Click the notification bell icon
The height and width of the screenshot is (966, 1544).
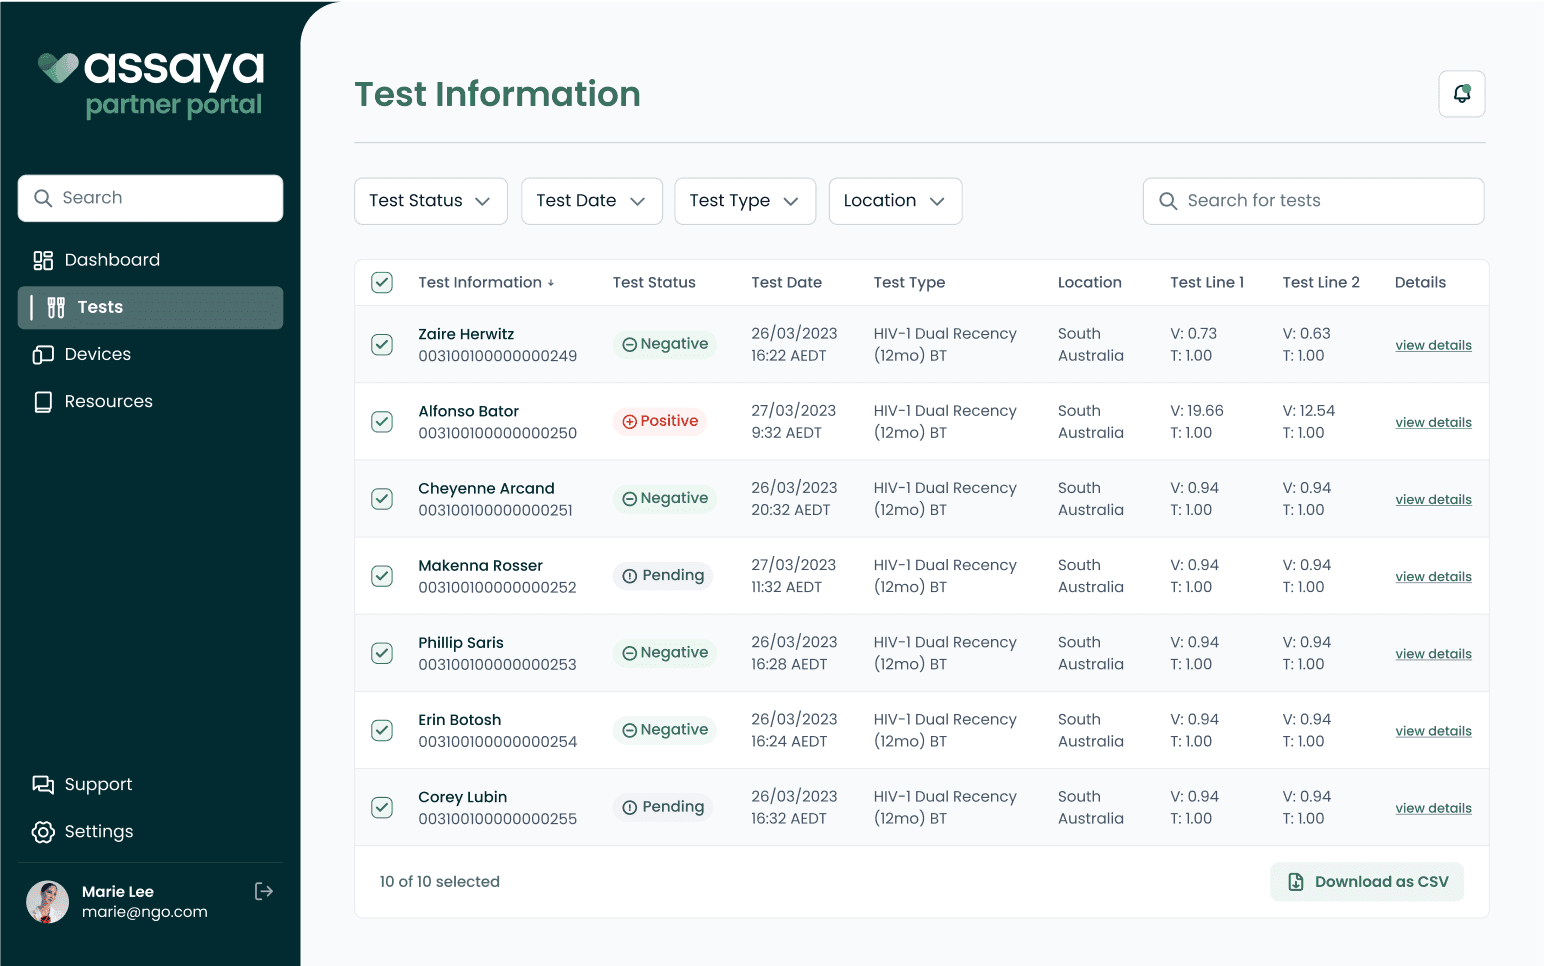tap(1461, 94)
